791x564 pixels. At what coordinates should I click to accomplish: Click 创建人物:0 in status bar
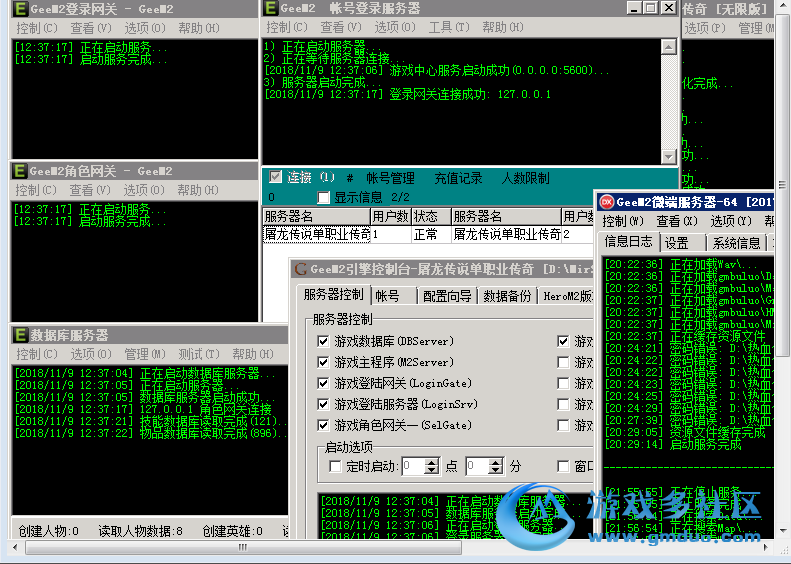49,531
